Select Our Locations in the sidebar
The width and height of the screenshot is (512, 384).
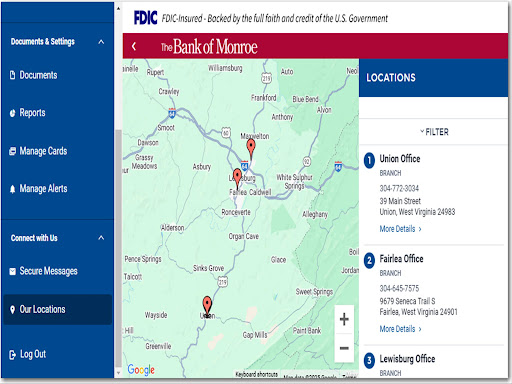[57, 309]
